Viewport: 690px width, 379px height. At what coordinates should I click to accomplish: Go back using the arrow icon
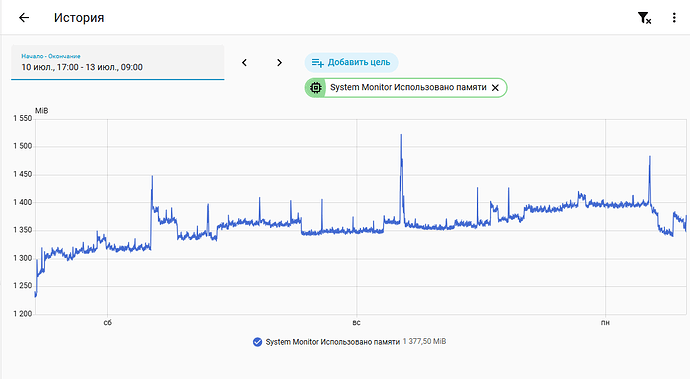(24, 18)
